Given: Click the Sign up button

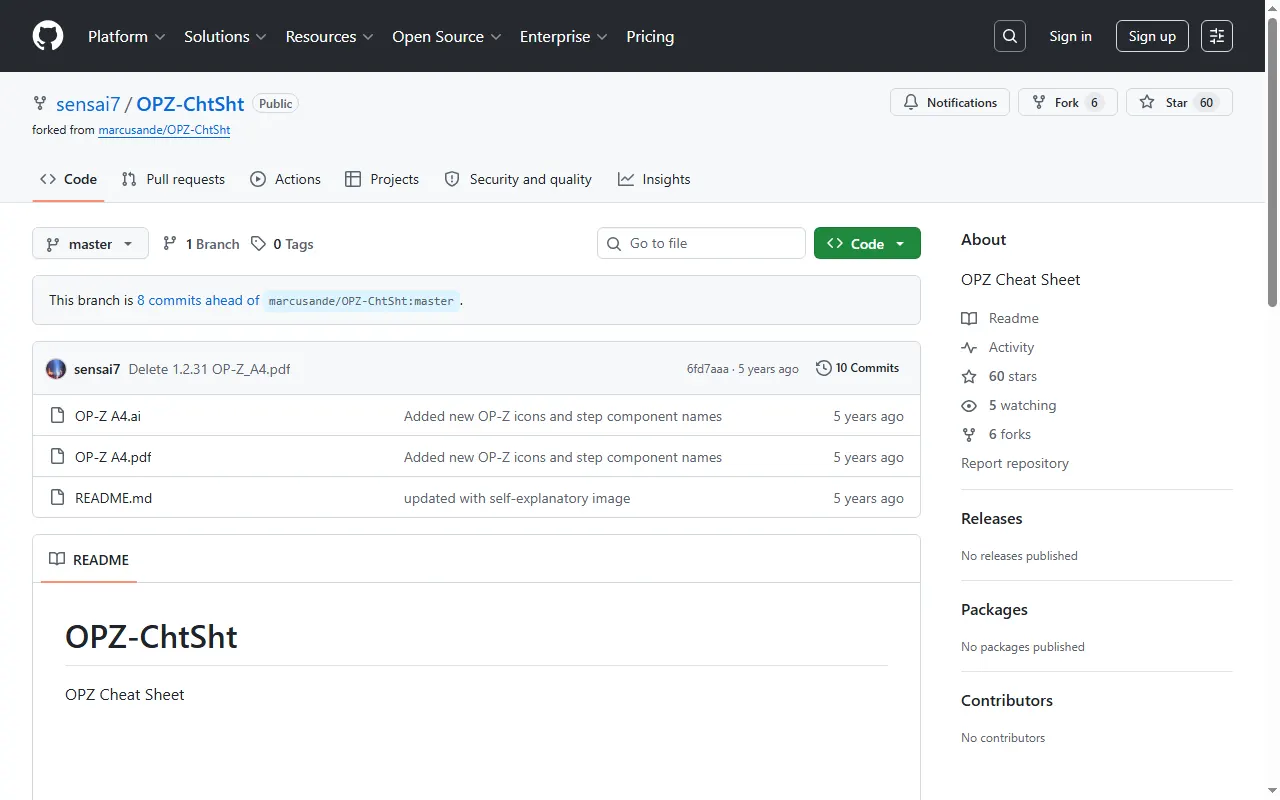Looking at the screenshot, I should [1152, 36].
